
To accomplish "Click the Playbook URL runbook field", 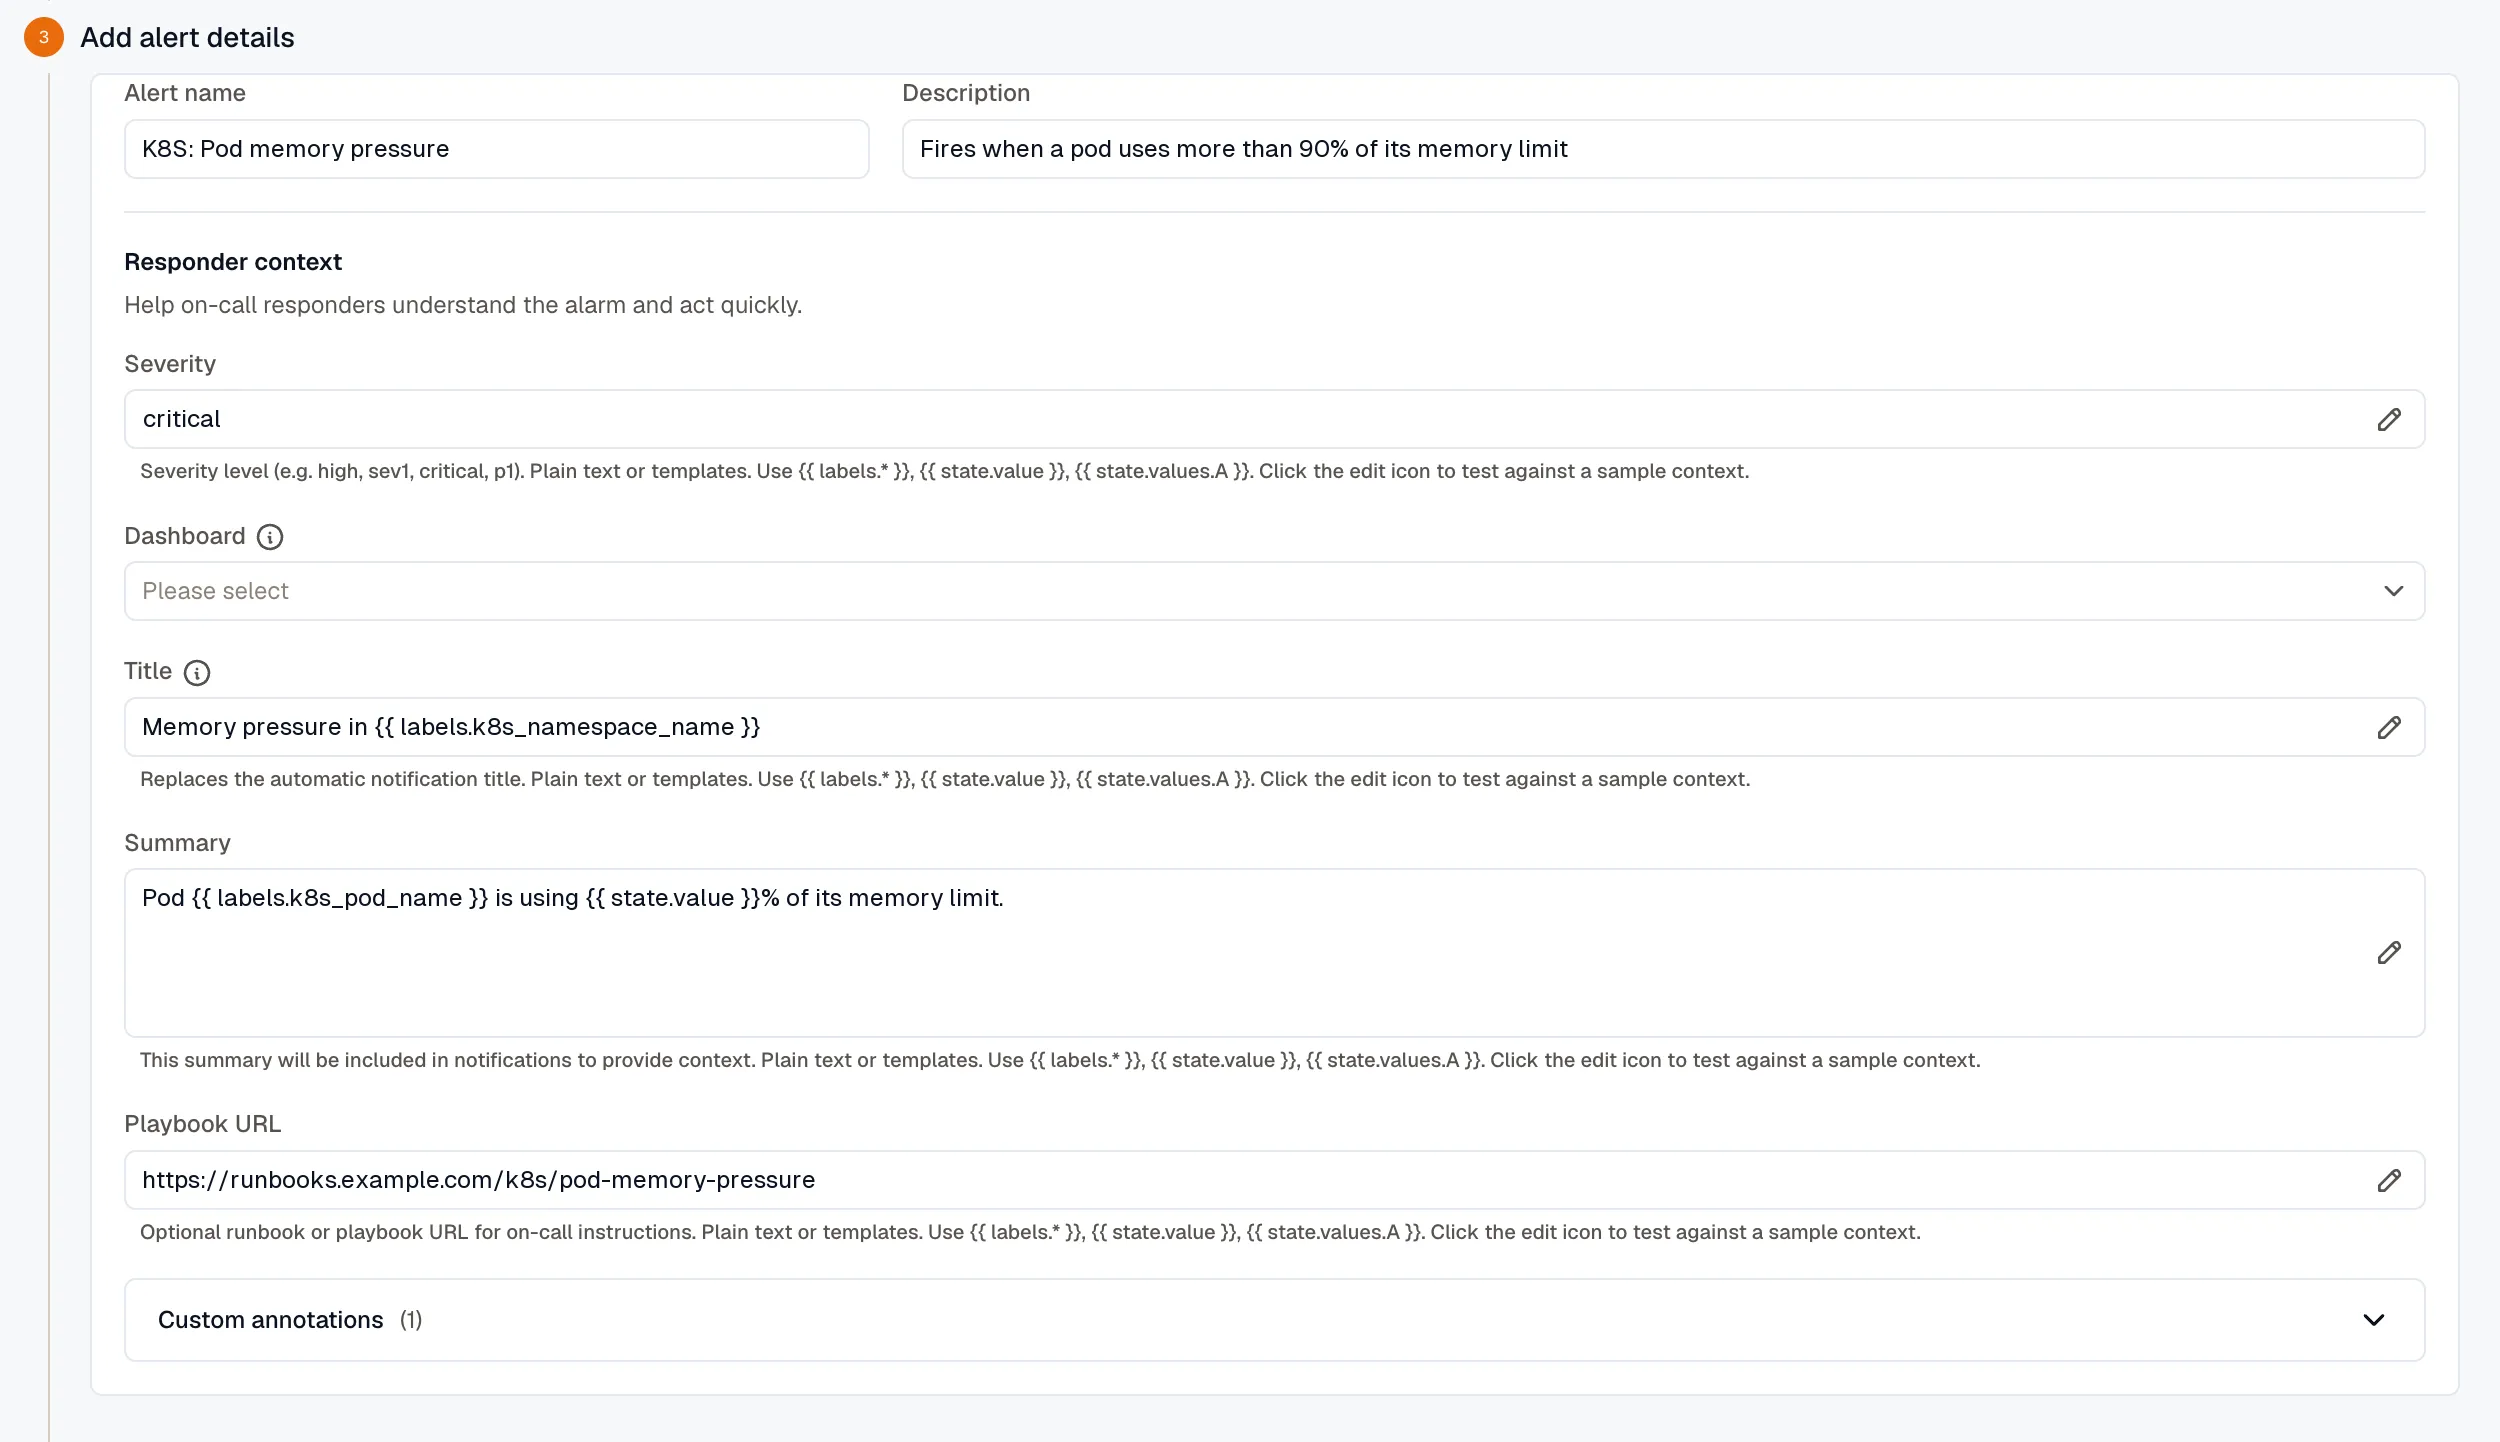I will pos(1274,1180).
